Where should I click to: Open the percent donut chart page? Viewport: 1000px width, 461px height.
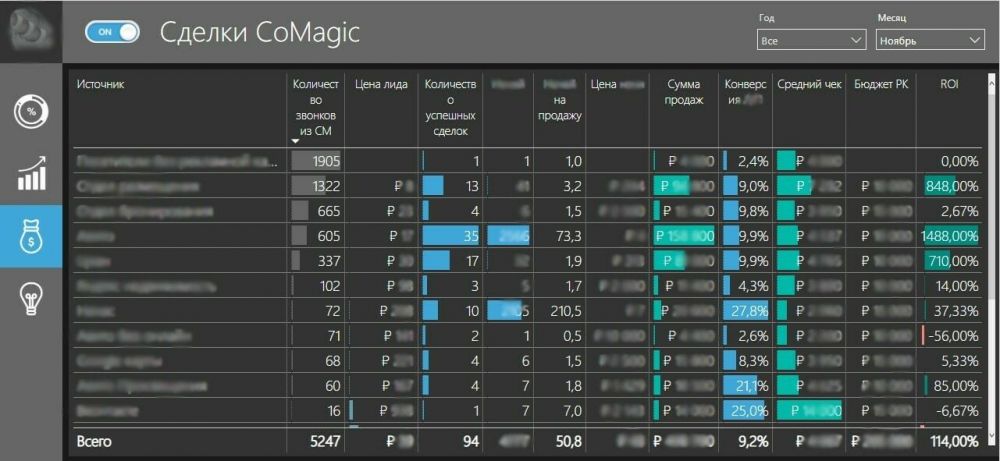tap(31, 112)
